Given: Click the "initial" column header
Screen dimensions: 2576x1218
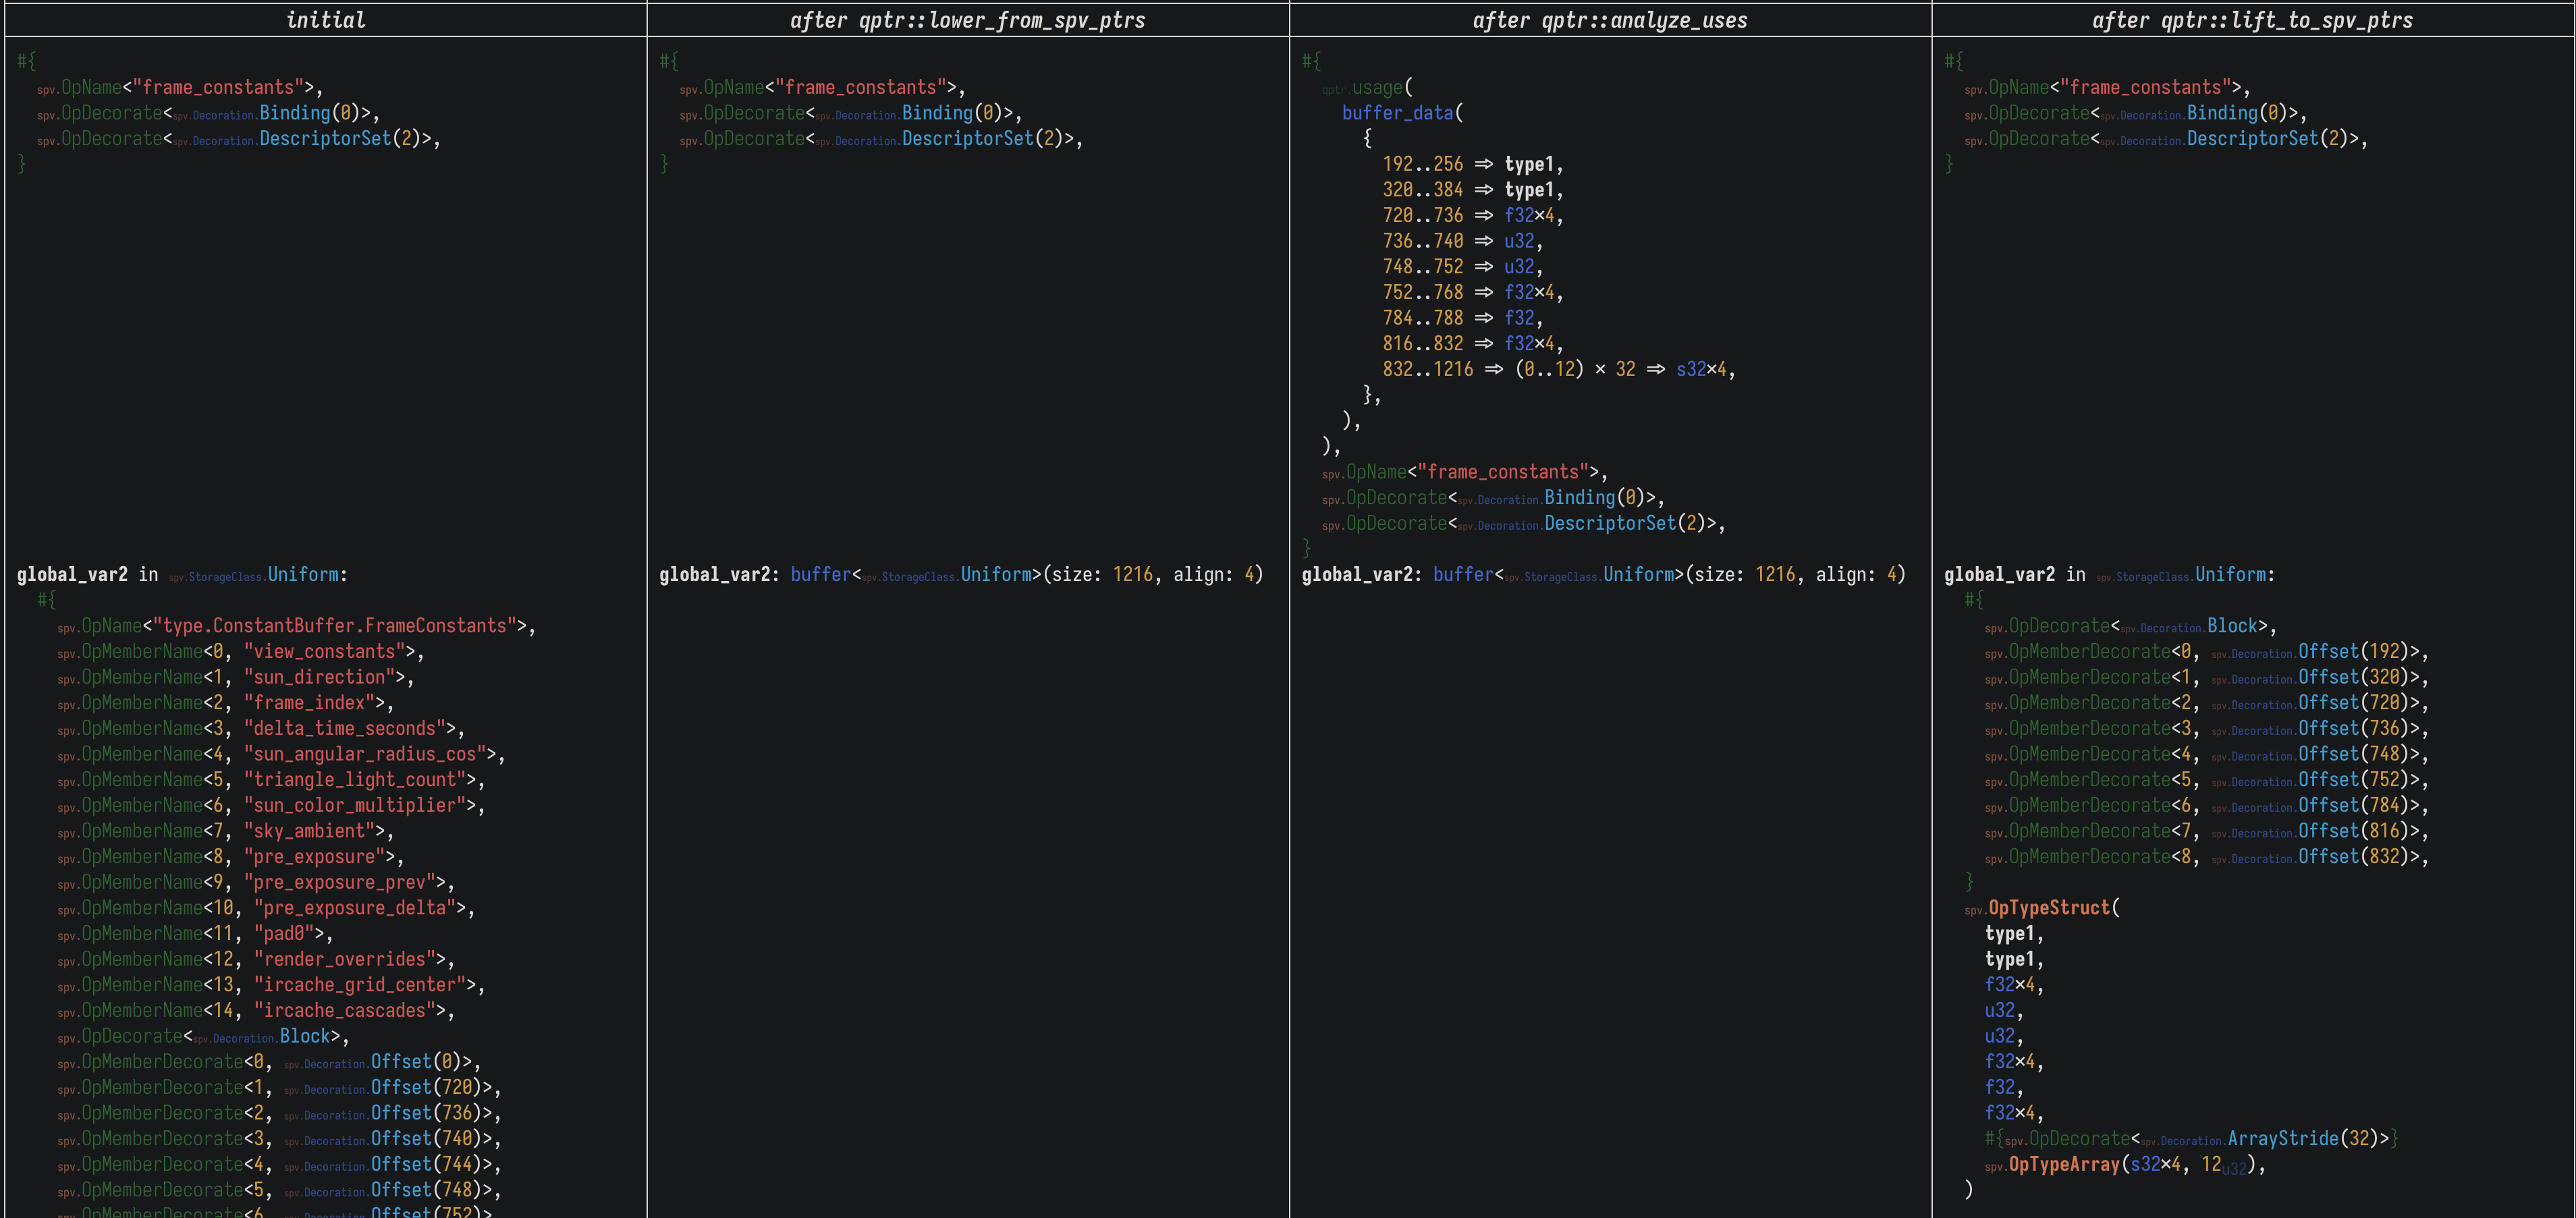Looking at the screenshot, I should 326,20.
